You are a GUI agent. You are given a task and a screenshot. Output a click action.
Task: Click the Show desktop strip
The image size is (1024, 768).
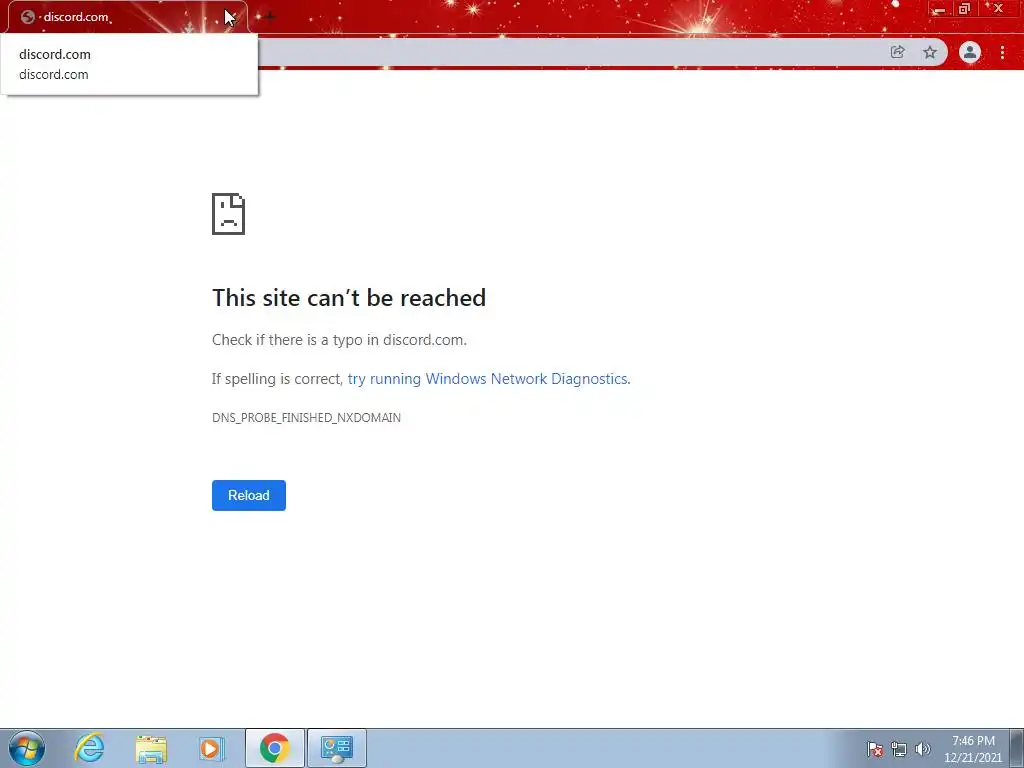click(1017, 748)
